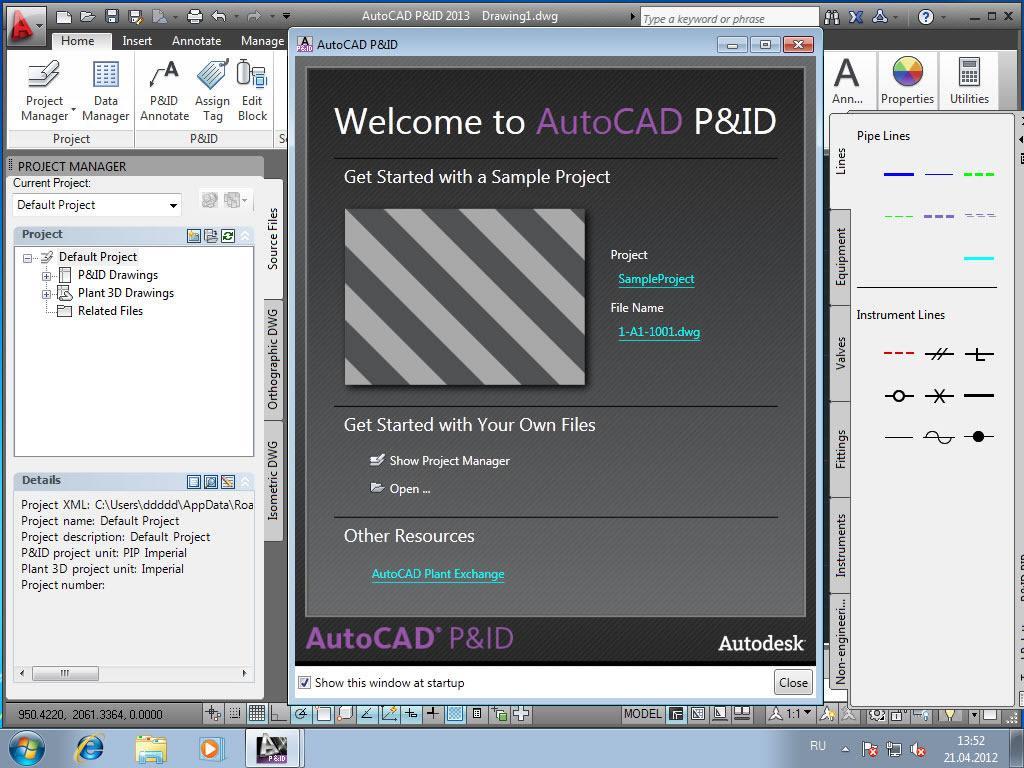Viewport: 1024px width, 768px height.
Task: Click the Help question mark icon
Action: click(x=925, y=17)
